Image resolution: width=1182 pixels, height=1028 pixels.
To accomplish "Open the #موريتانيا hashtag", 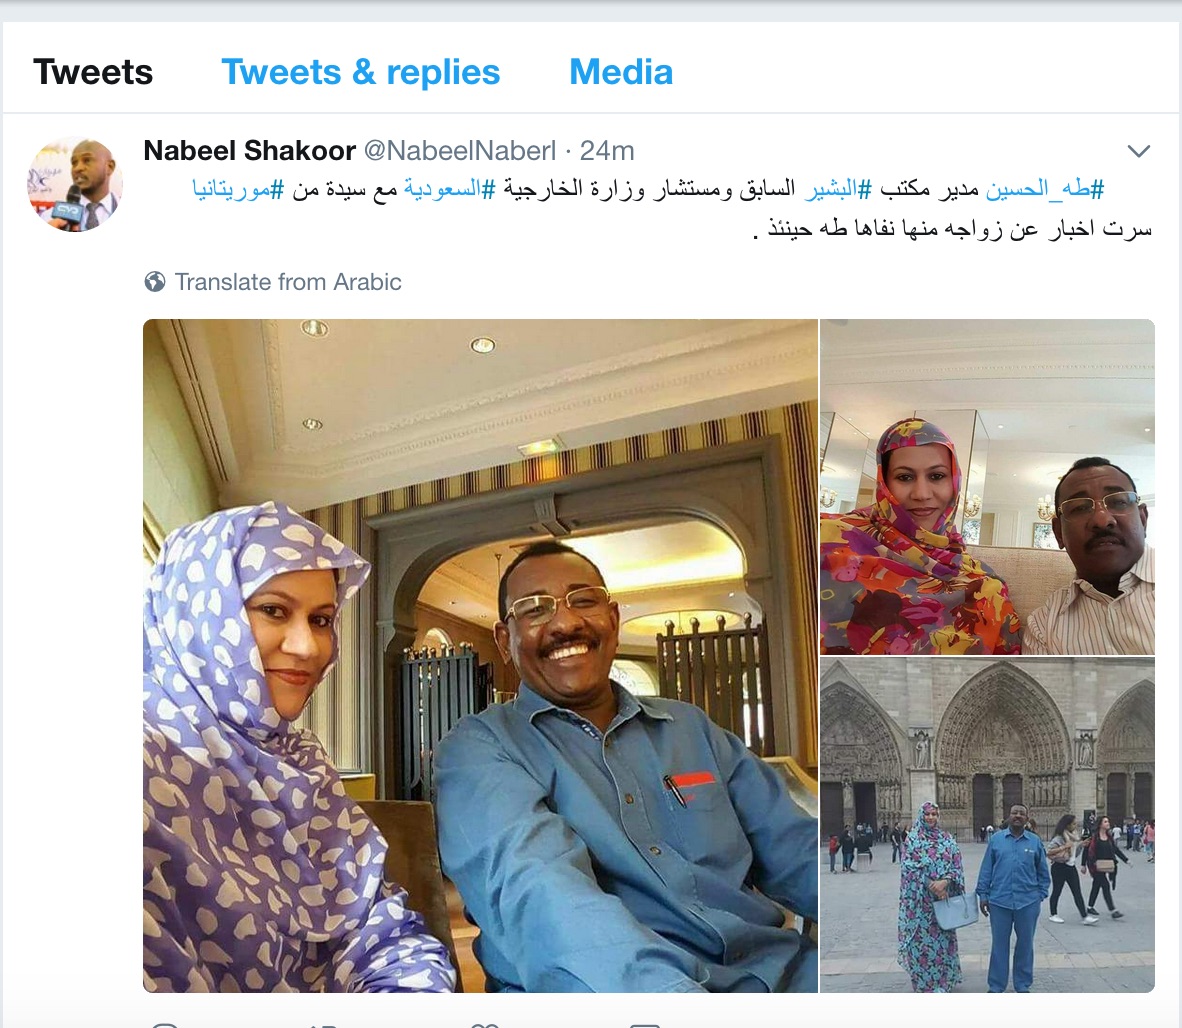I will click(x=238, y=189).
